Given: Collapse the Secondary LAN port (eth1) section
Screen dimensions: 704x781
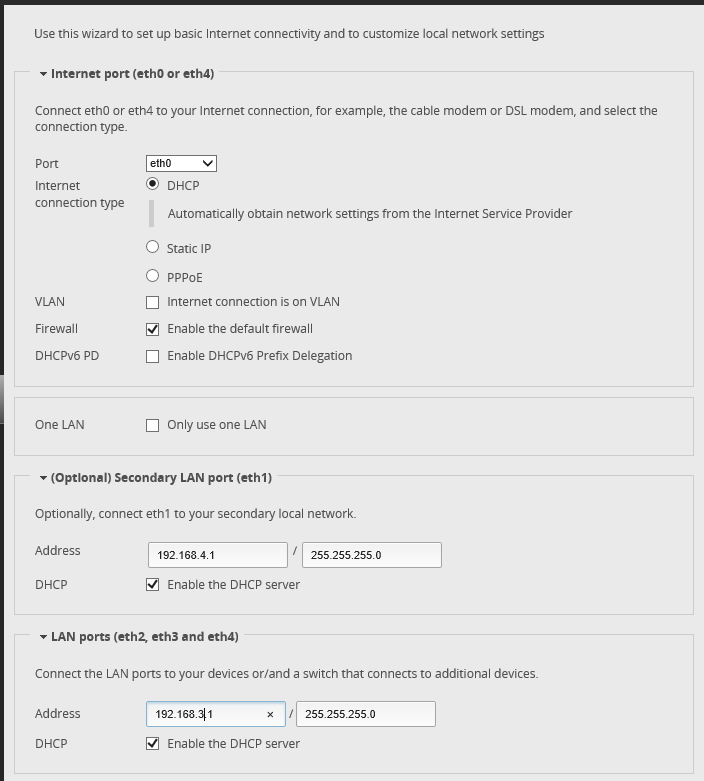Looking at the screenshot, I should tap(44, 478).
